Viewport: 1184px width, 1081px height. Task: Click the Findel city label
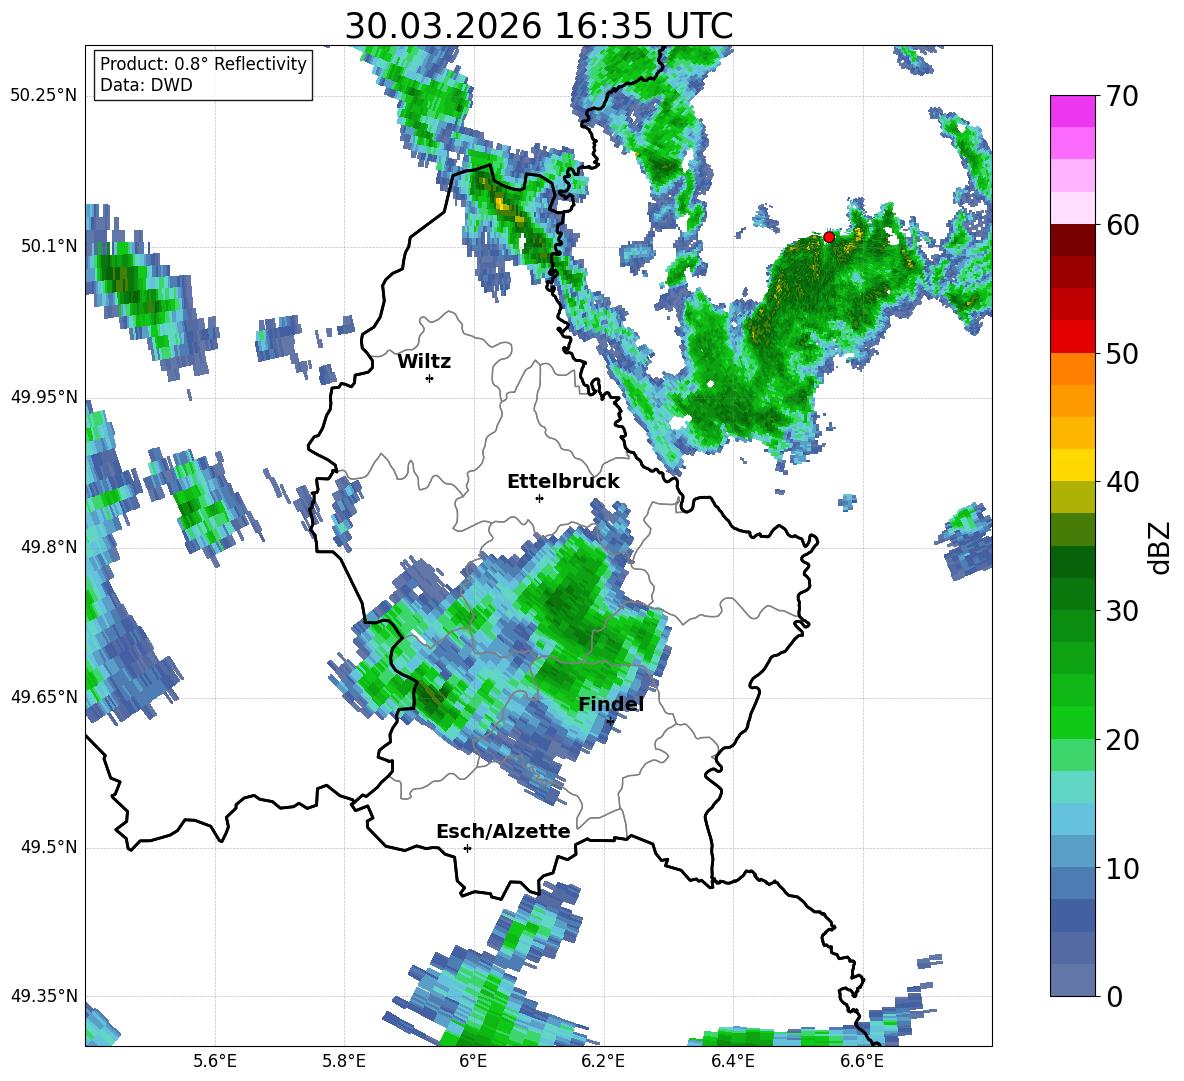(611, 704)
